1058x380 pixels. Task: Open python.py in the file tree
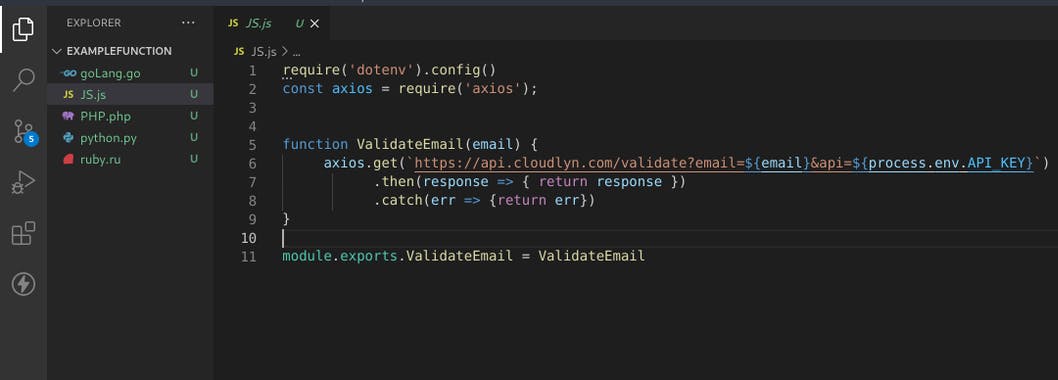click(130, 138)
